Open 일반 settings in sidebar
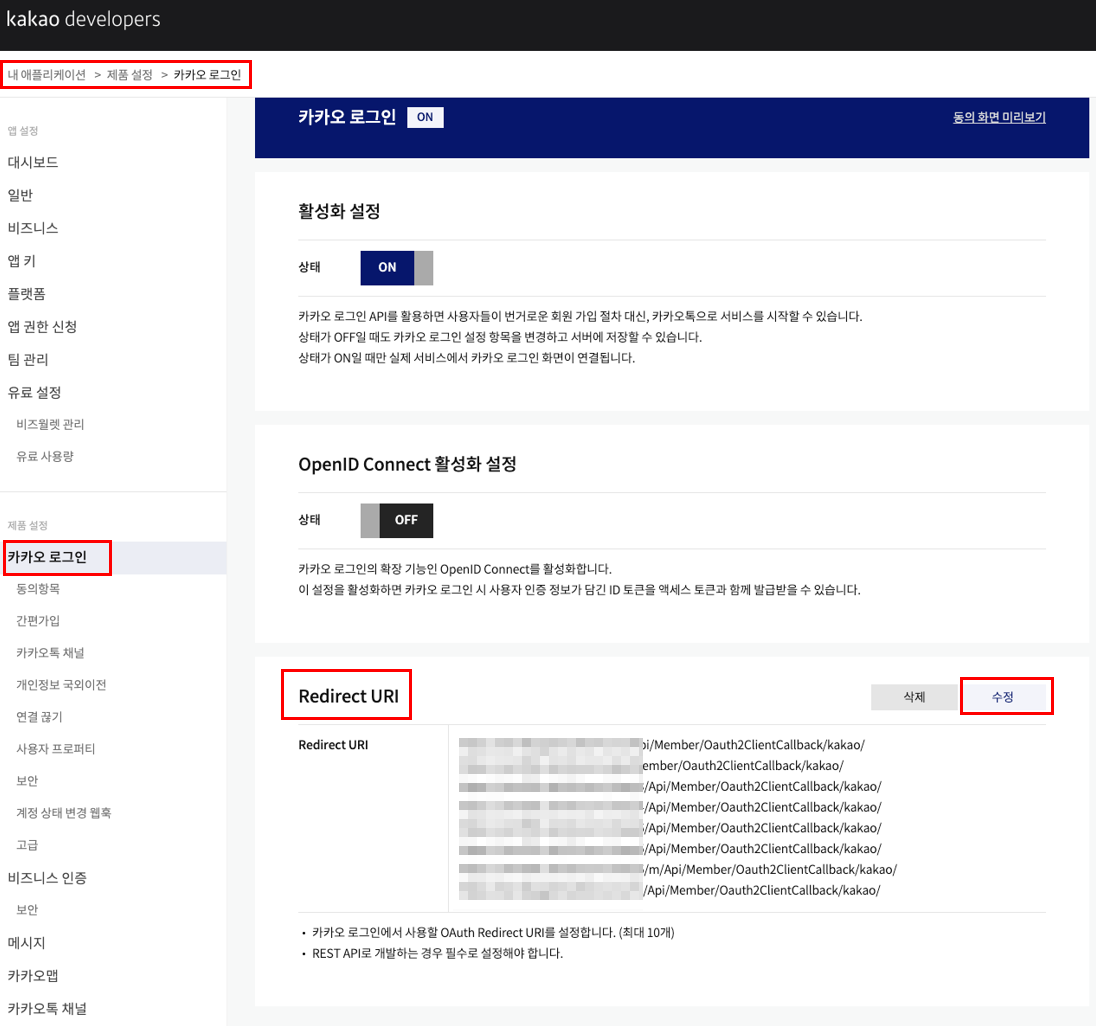The height and width of the screenshot is (1026, 1096). [20, 195]
